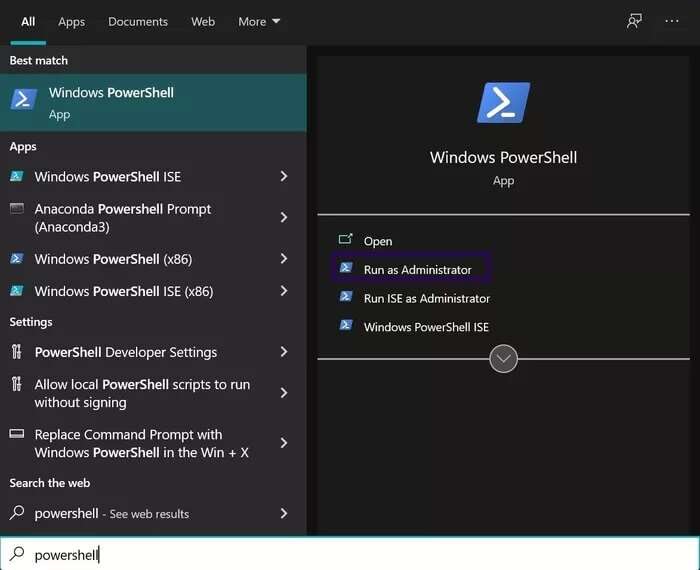This screenshot has width=700, height=570.
Task: Expand more actions with the circular chevron
Action: click(503, 358)
